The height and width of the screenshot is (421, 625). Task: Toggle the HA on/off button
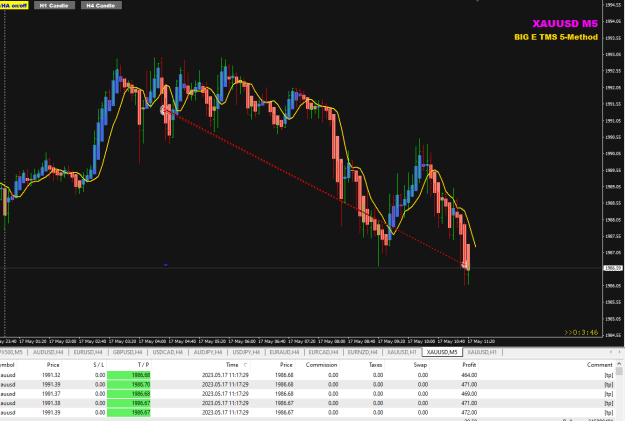click(x=14, y=6)
